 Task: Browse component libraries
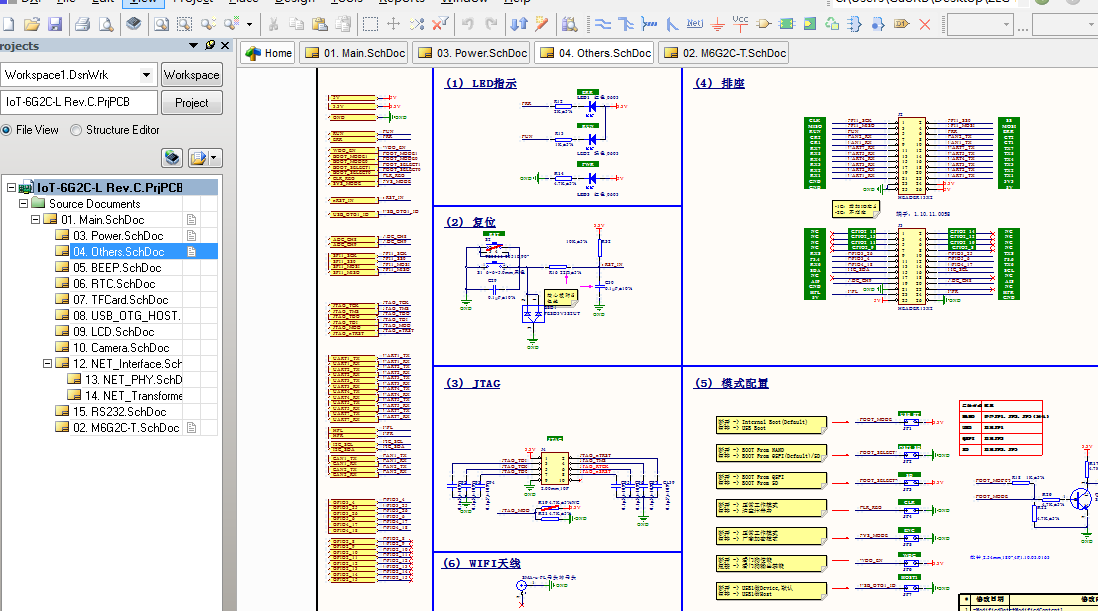(x=569, y=24)
